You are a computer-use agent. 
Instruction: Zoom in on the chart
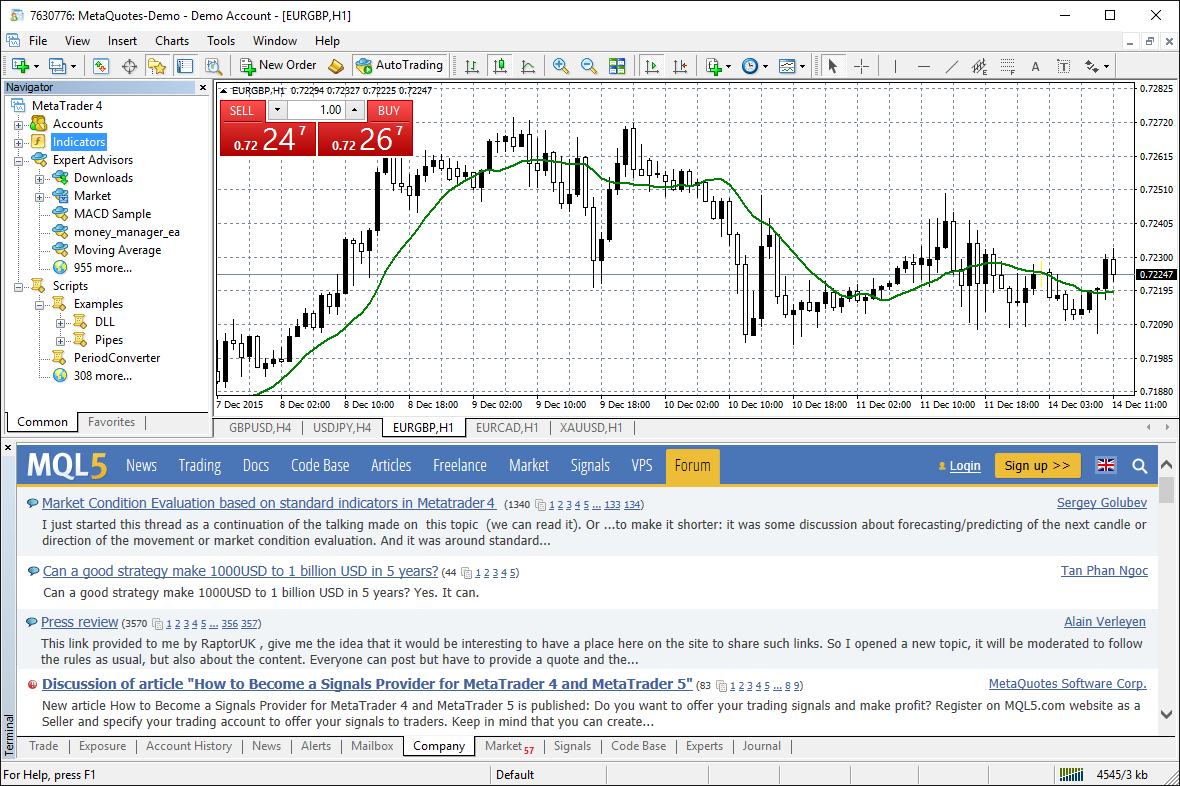(x=561, y=66)
